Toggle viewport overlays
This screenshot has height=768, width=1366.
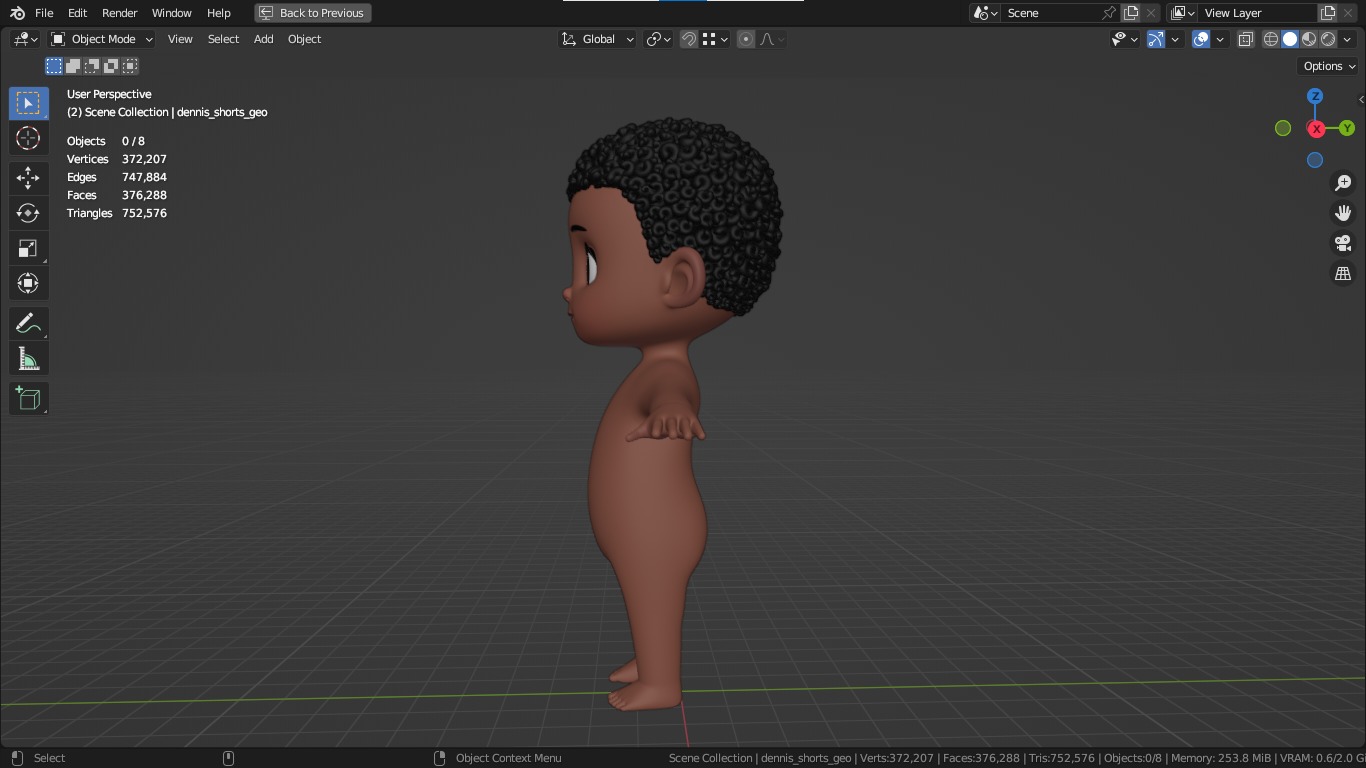tap(1201, 39)
